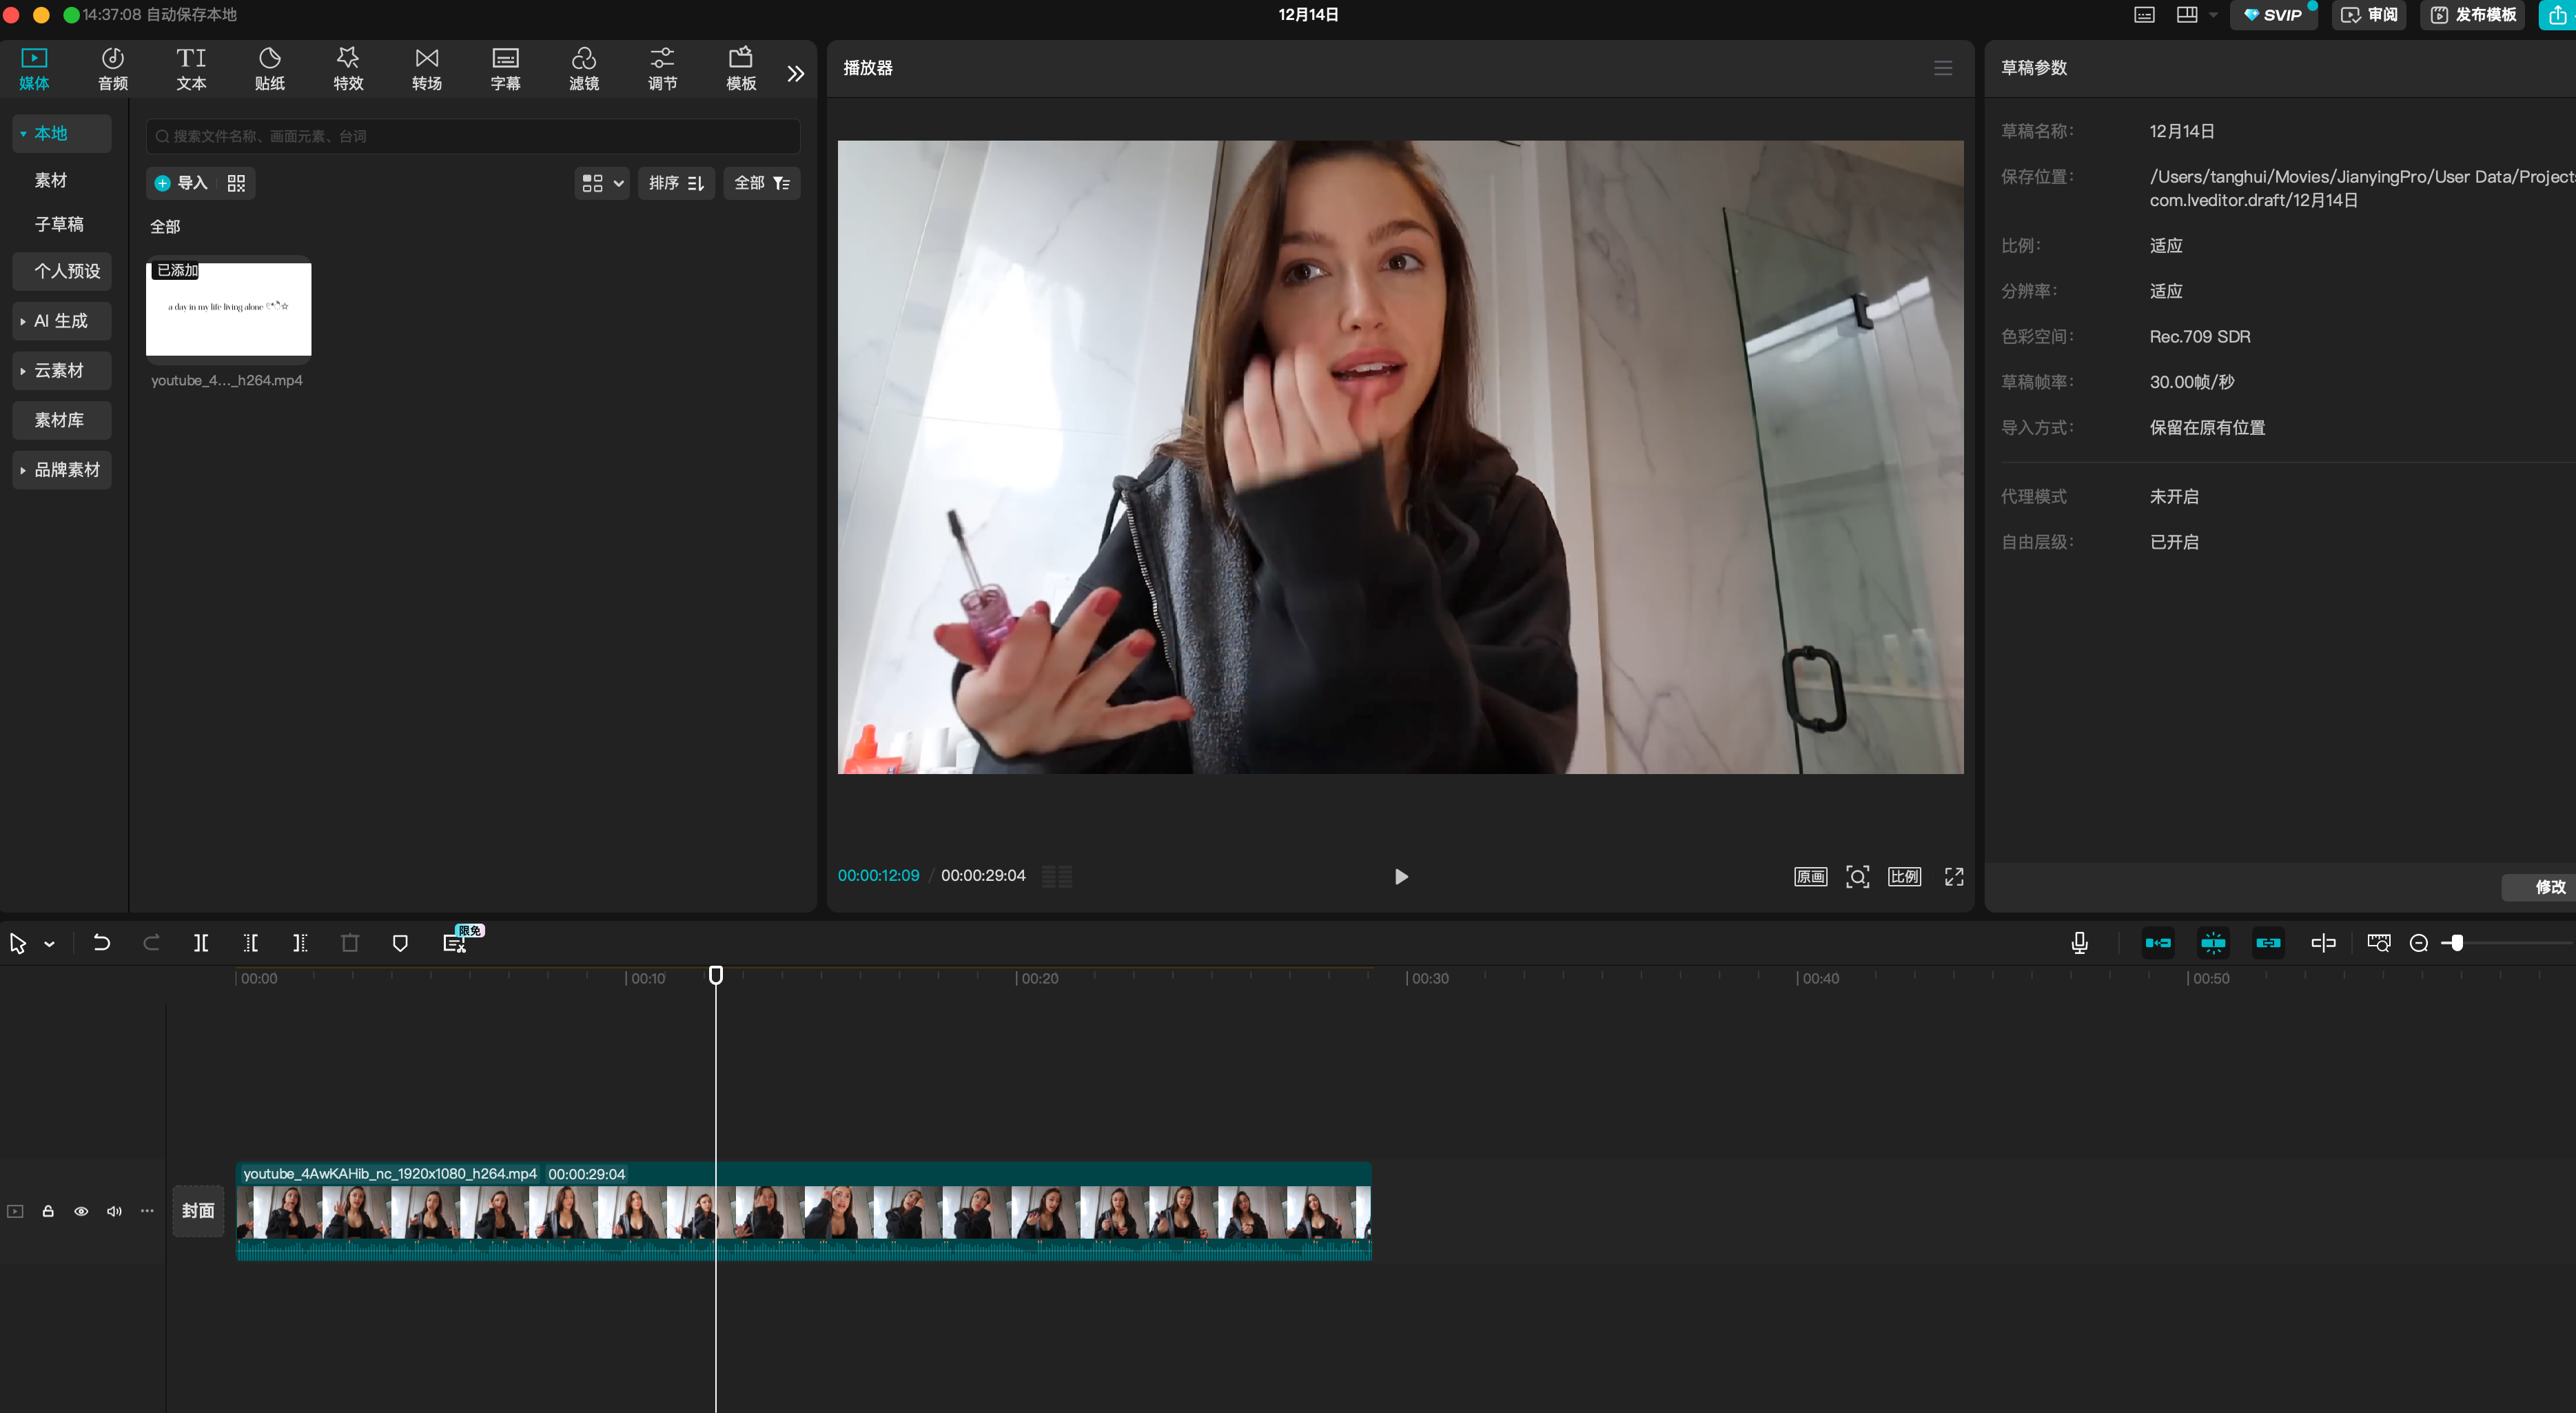The width and height of the screenshot is (2576, 1413).
Task: Open the view mode dropdown
Action: point(602,183)
